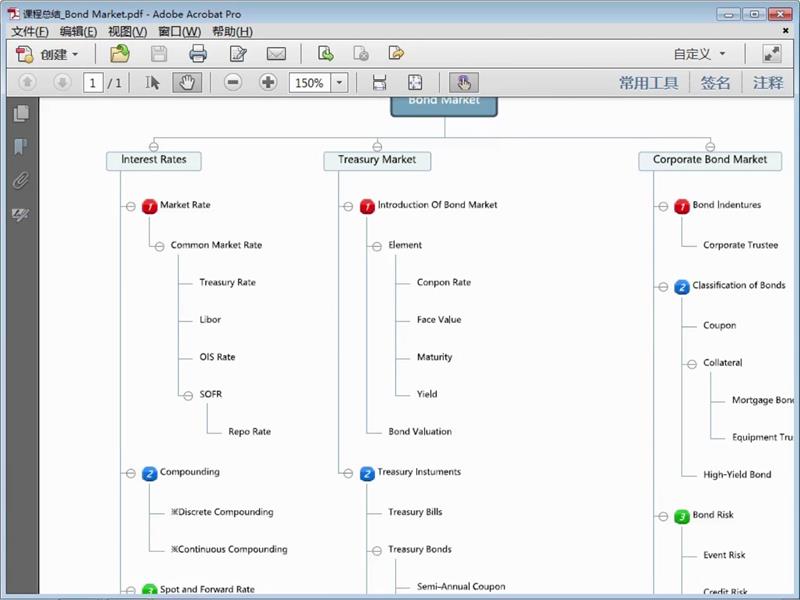800x600 pixels.
Task: Click the Print icon in toolbar
Action: point(198,54)
